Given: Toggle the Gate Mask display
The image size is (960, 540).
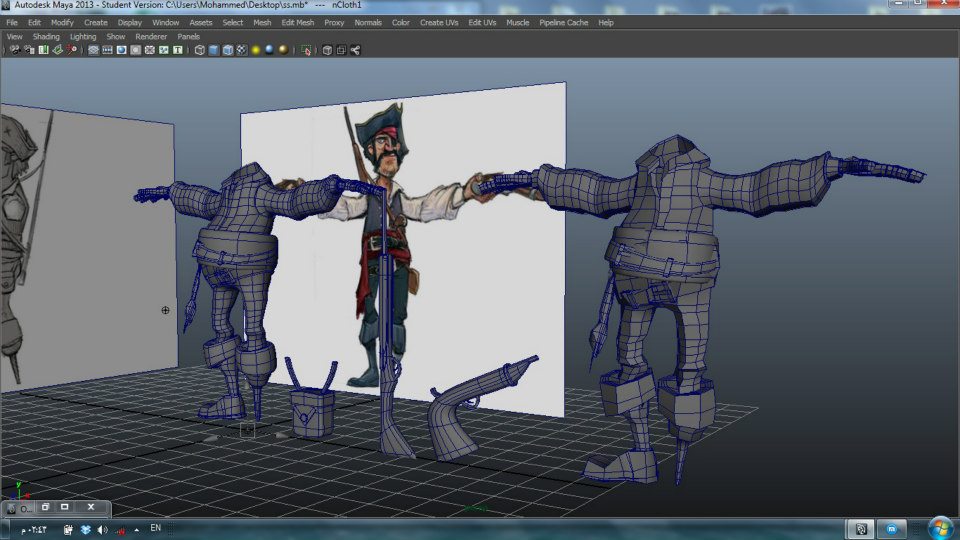Looking at the screenshot, I should pyautogui.click(x=135, y=50).
